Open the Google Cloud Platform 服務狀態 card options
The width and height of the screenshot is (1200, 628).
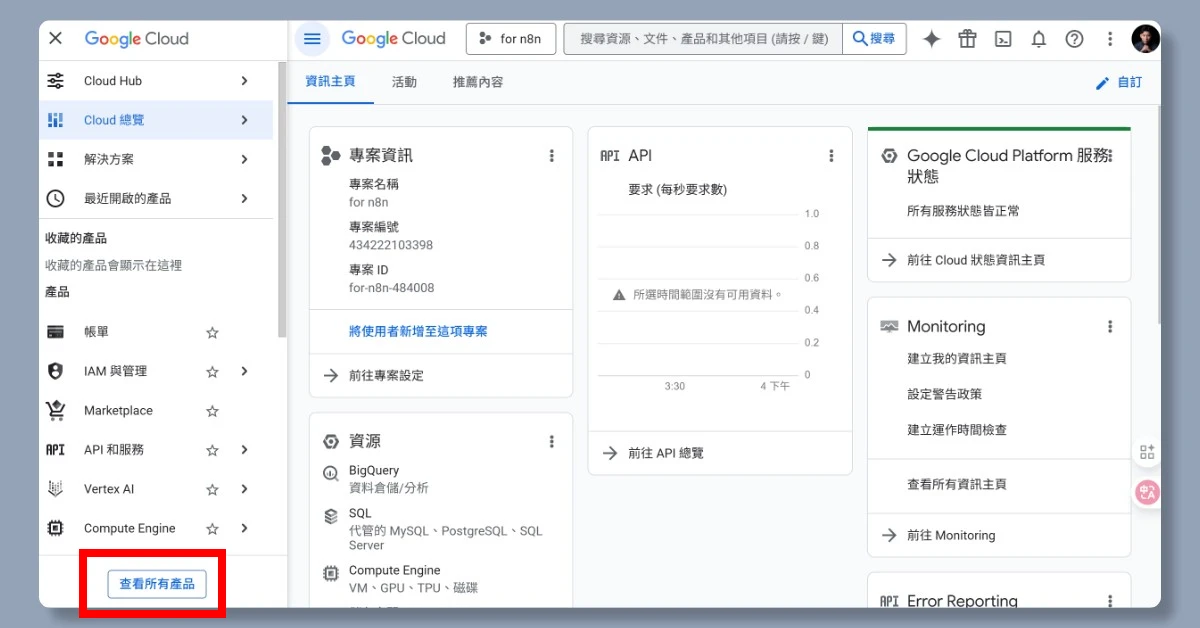(x=1110, y=157)
